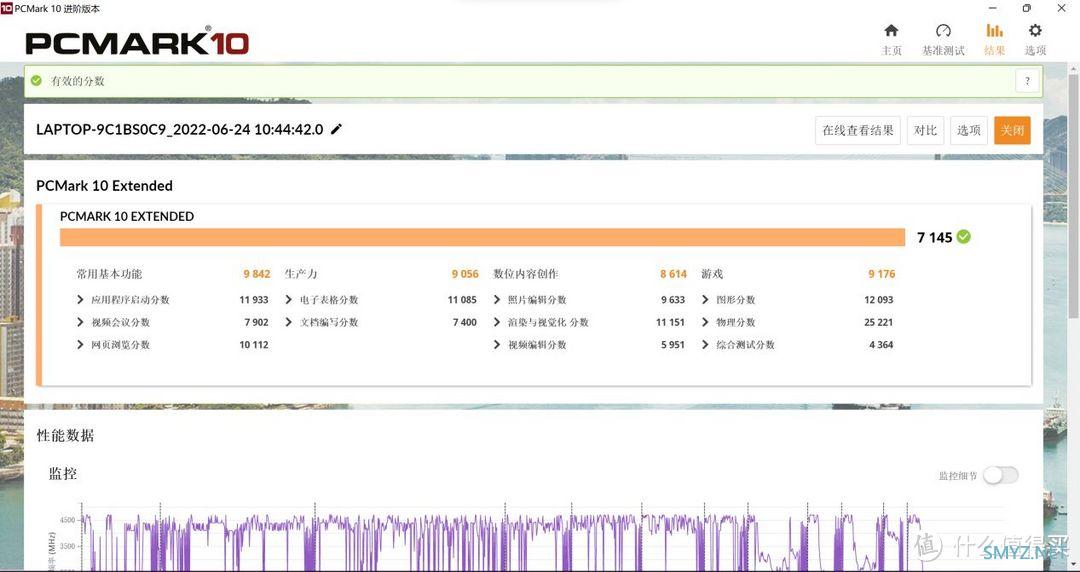Image resolution: width=1080 pixels, height=572 pixels.
Task: Click the PCMark 10 title bar icon
Action: (x=6, y=8)
